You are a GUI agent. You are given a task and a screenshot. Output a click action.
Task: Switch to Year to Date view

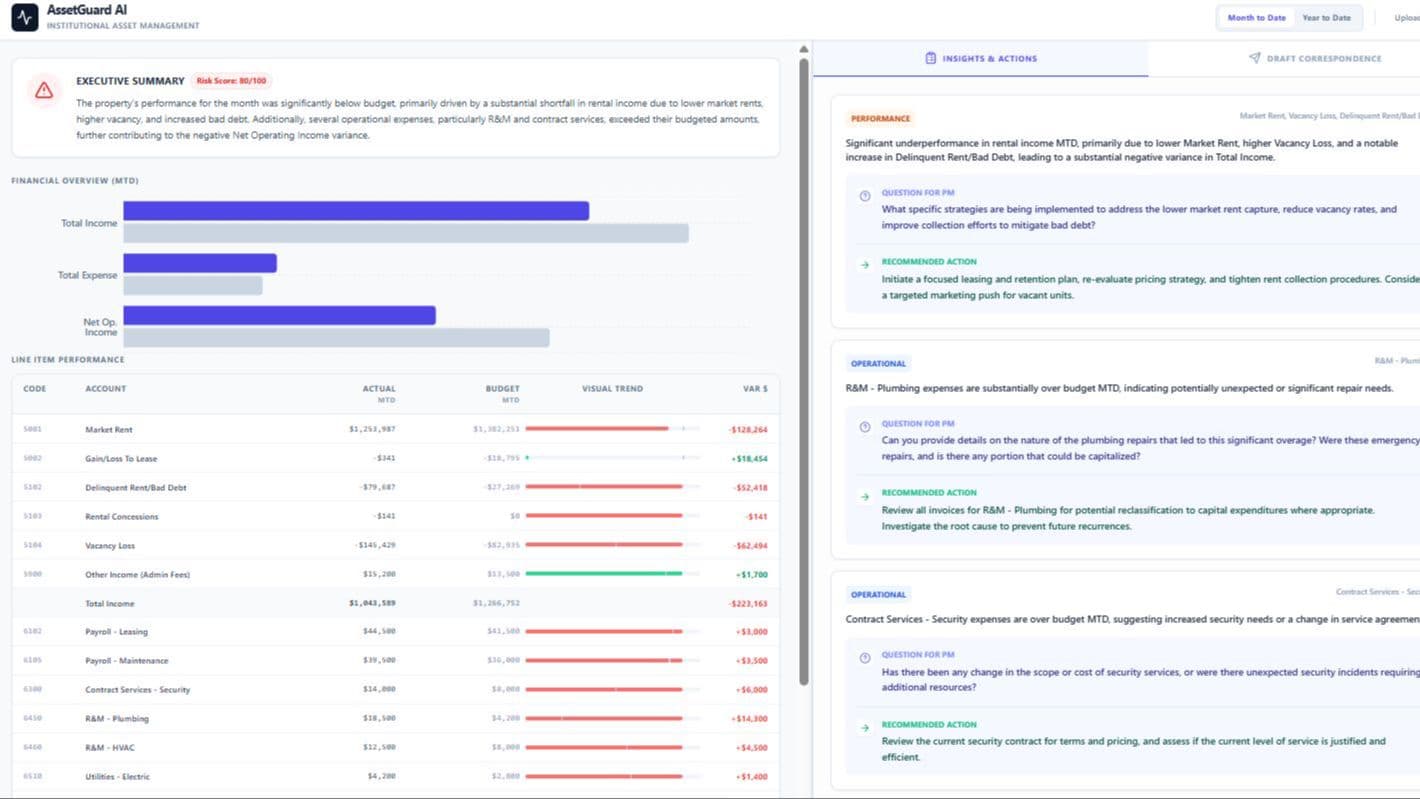(x=1326, y=18)
